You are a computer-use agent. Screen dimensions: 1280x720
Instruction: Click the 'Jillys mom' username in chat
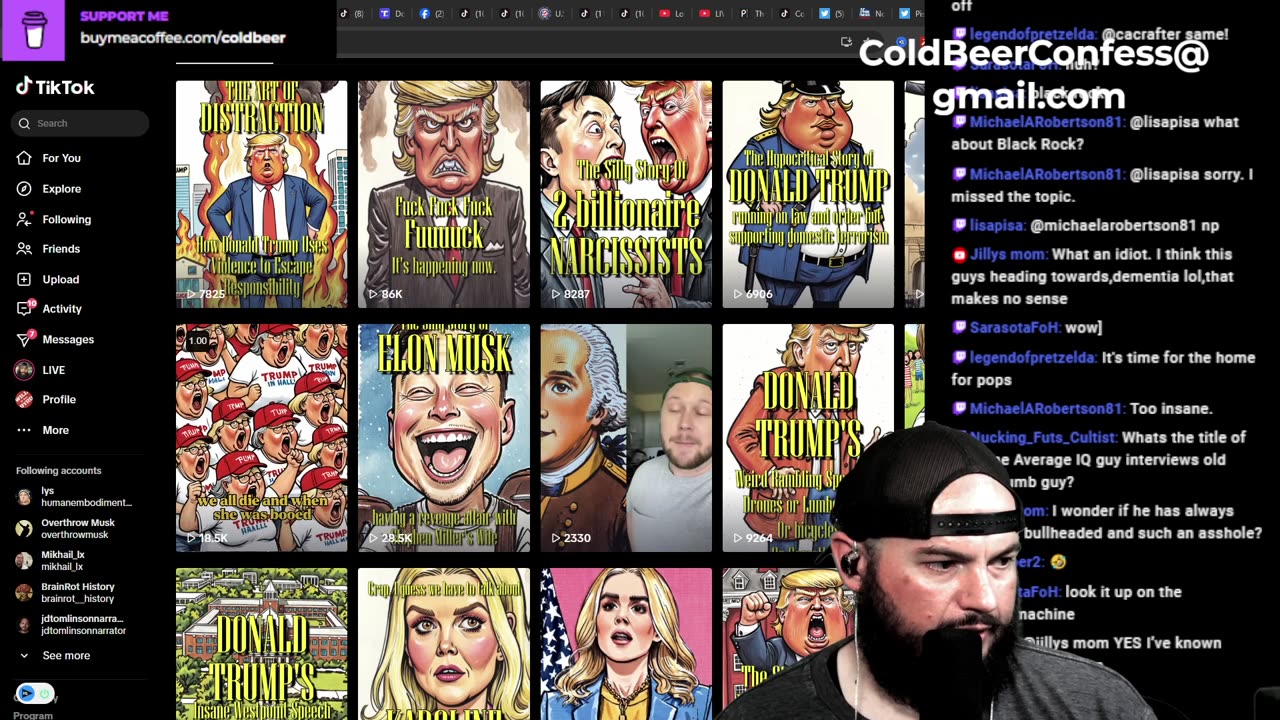1009,254
